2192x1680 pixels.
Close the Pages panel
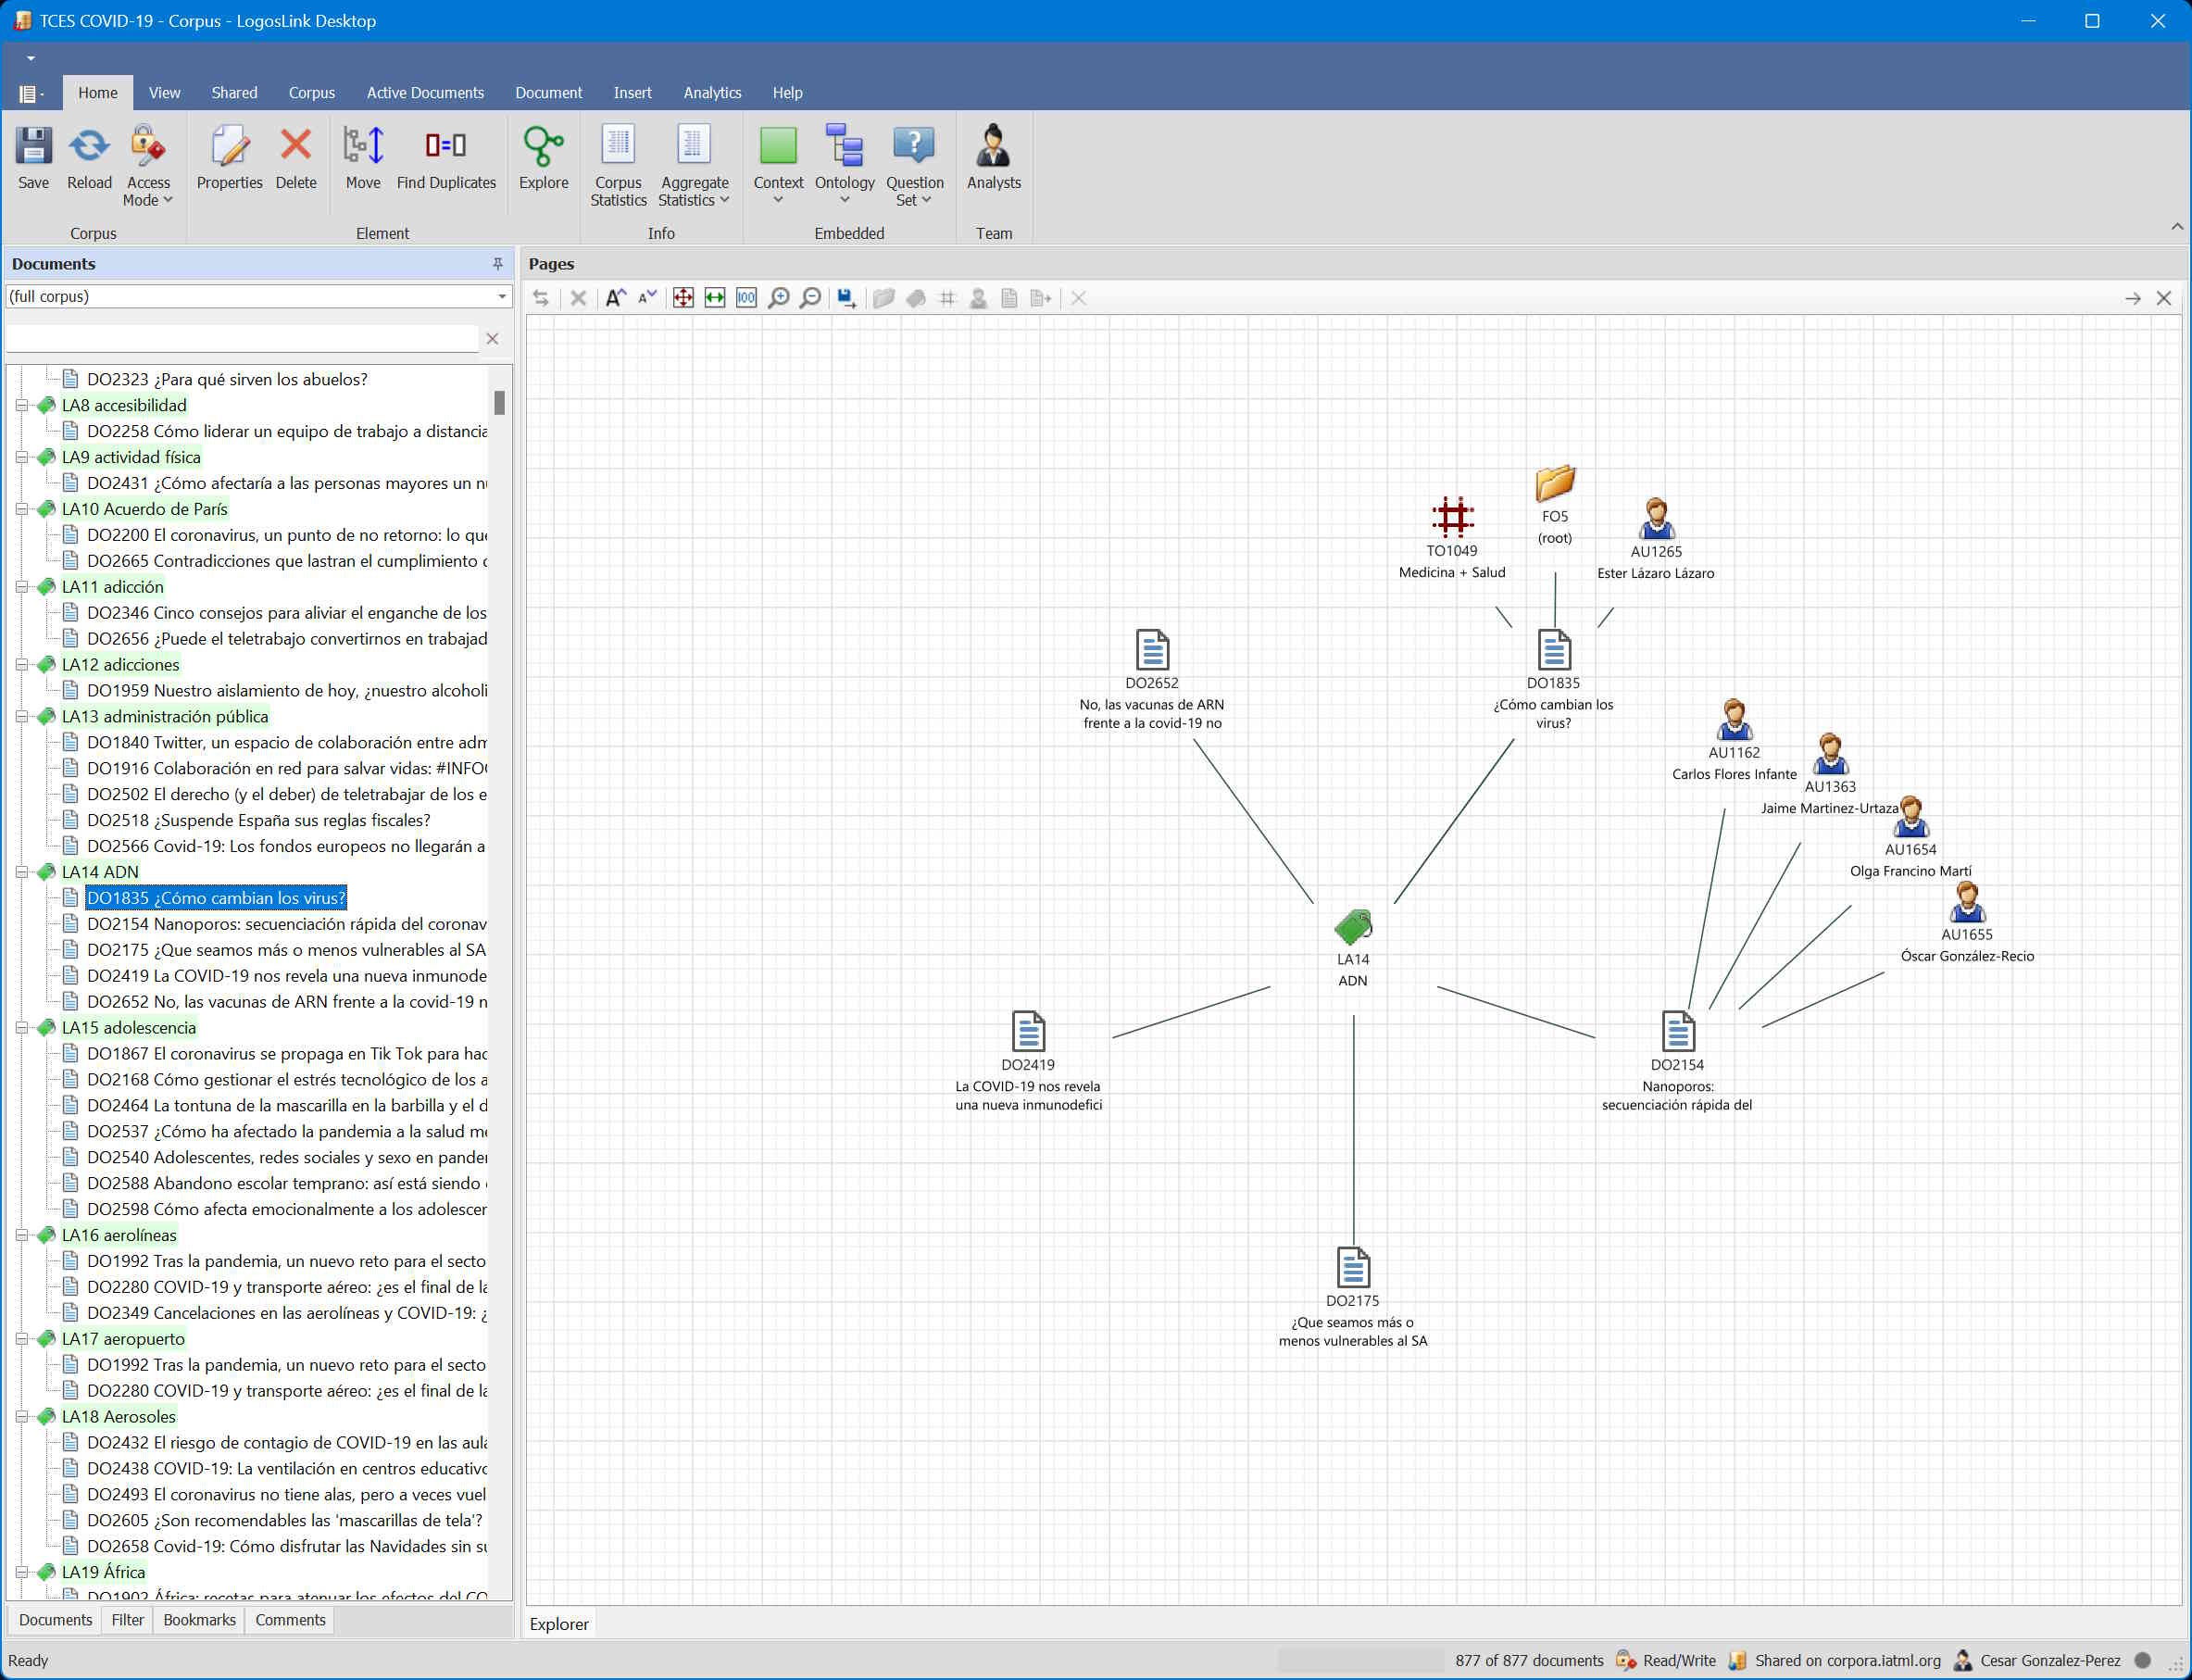(x=2164, y=298)
